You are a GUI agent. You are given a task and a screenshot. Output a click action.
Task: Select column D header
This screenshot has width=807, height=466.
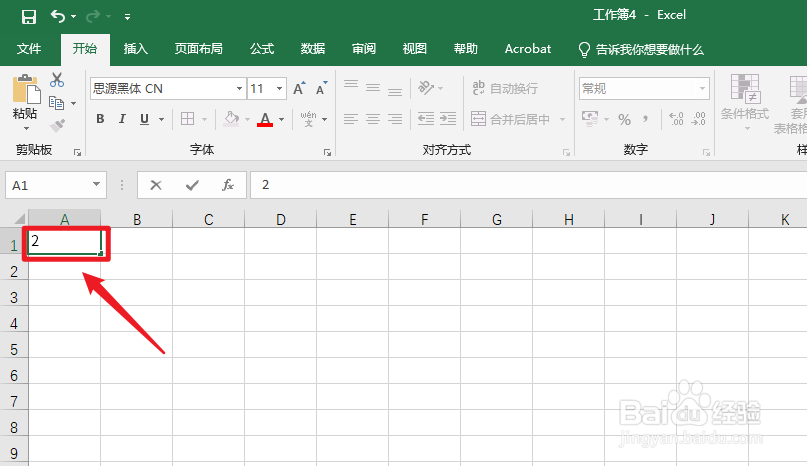click(280, 219)
